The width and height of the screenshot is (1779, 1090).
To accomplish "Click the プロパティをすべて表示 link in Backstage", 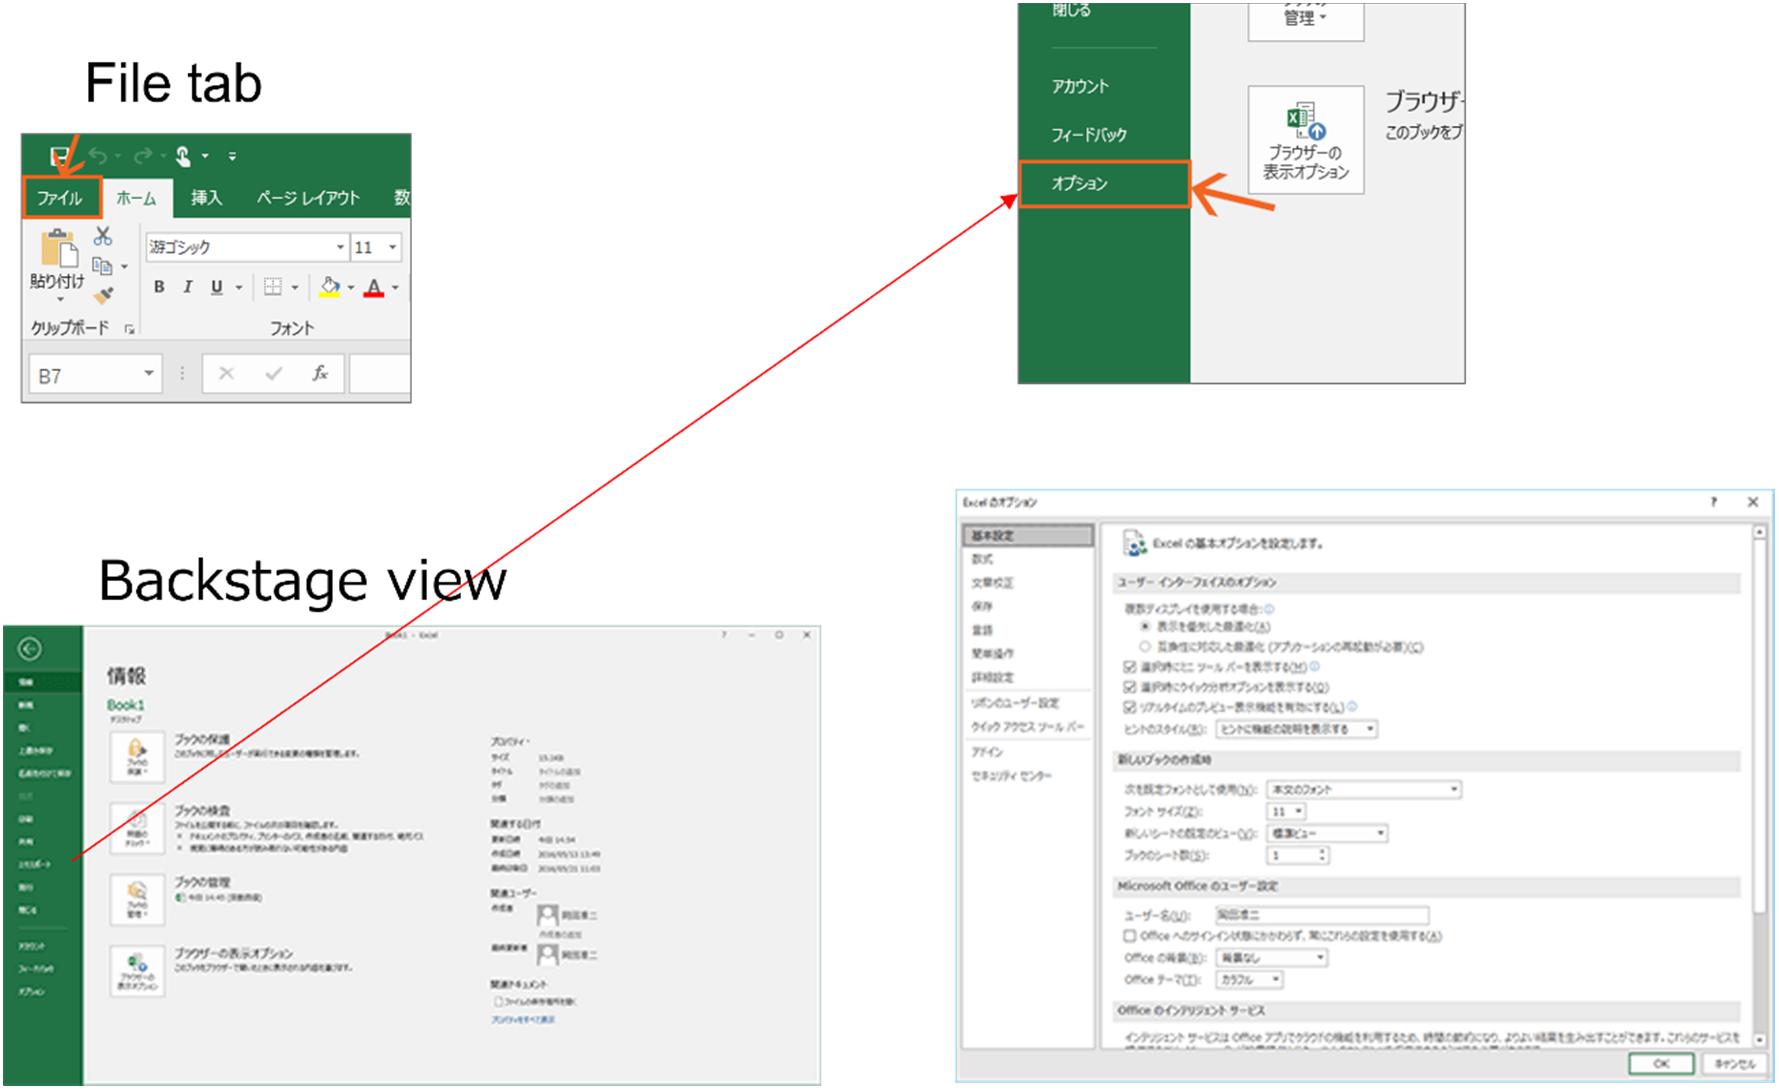I will [522, 1020].
